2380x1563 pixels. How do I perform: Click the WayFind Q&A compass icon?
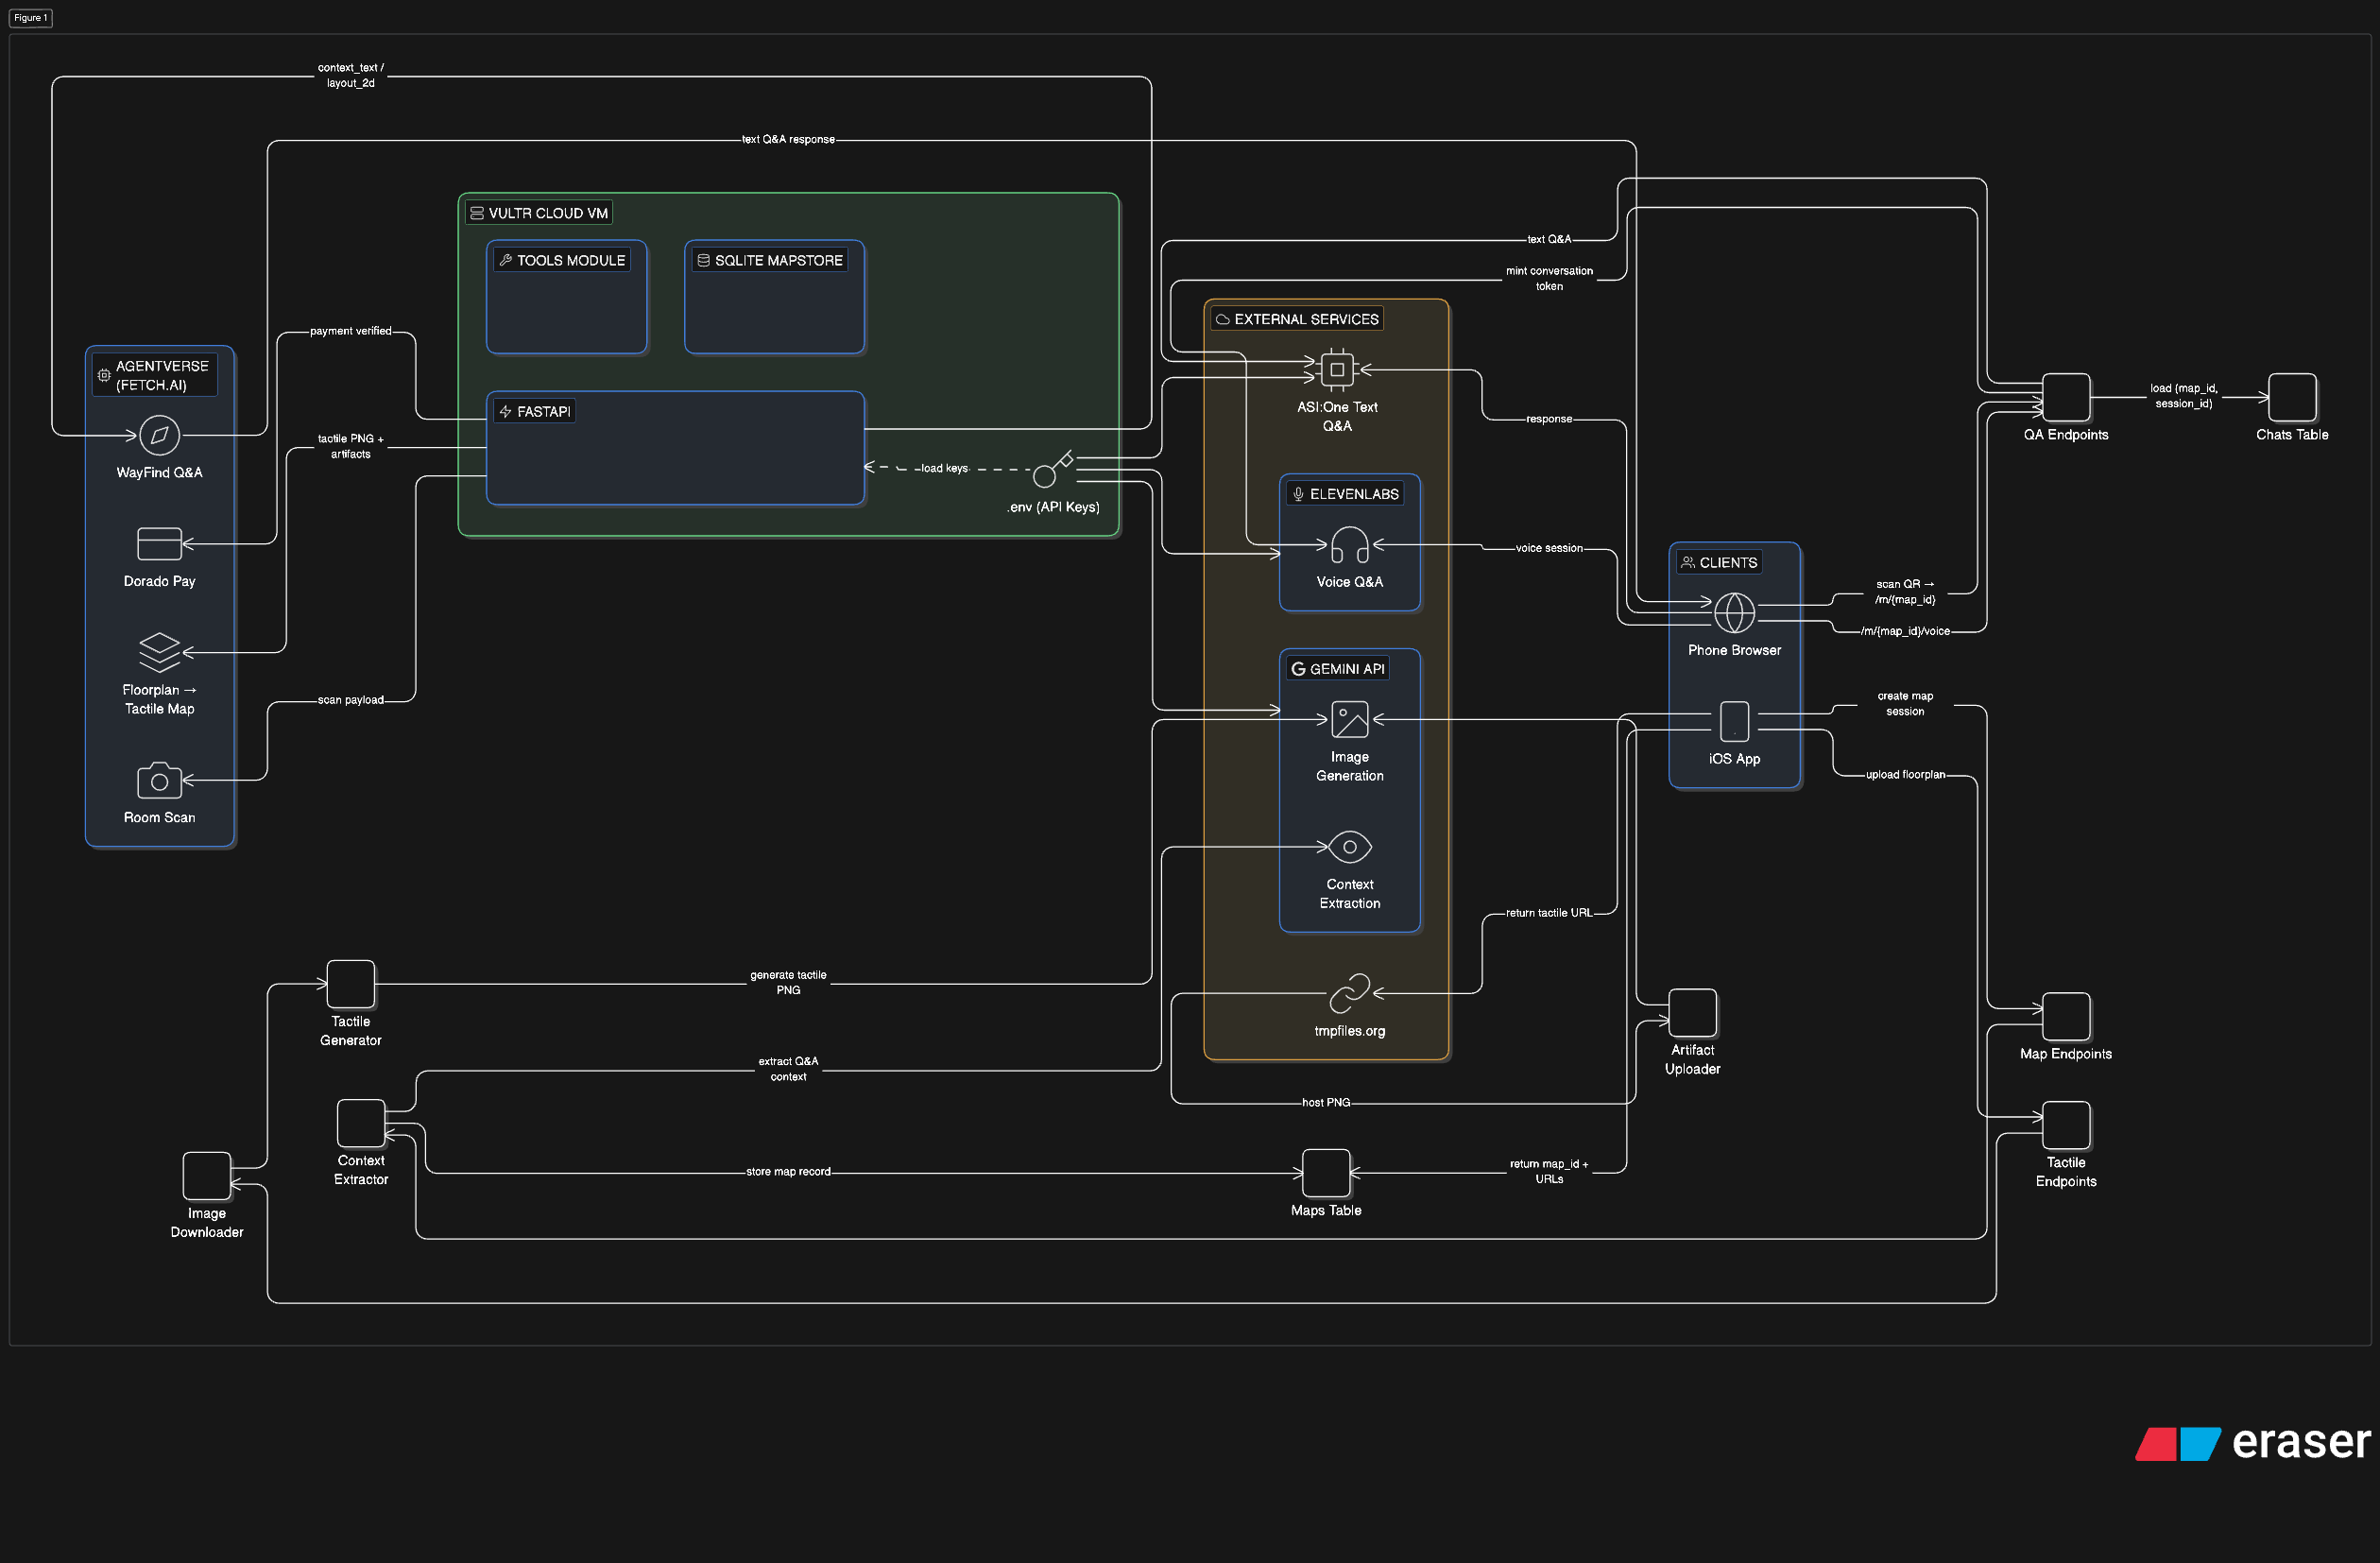click(x=159, y=435)
